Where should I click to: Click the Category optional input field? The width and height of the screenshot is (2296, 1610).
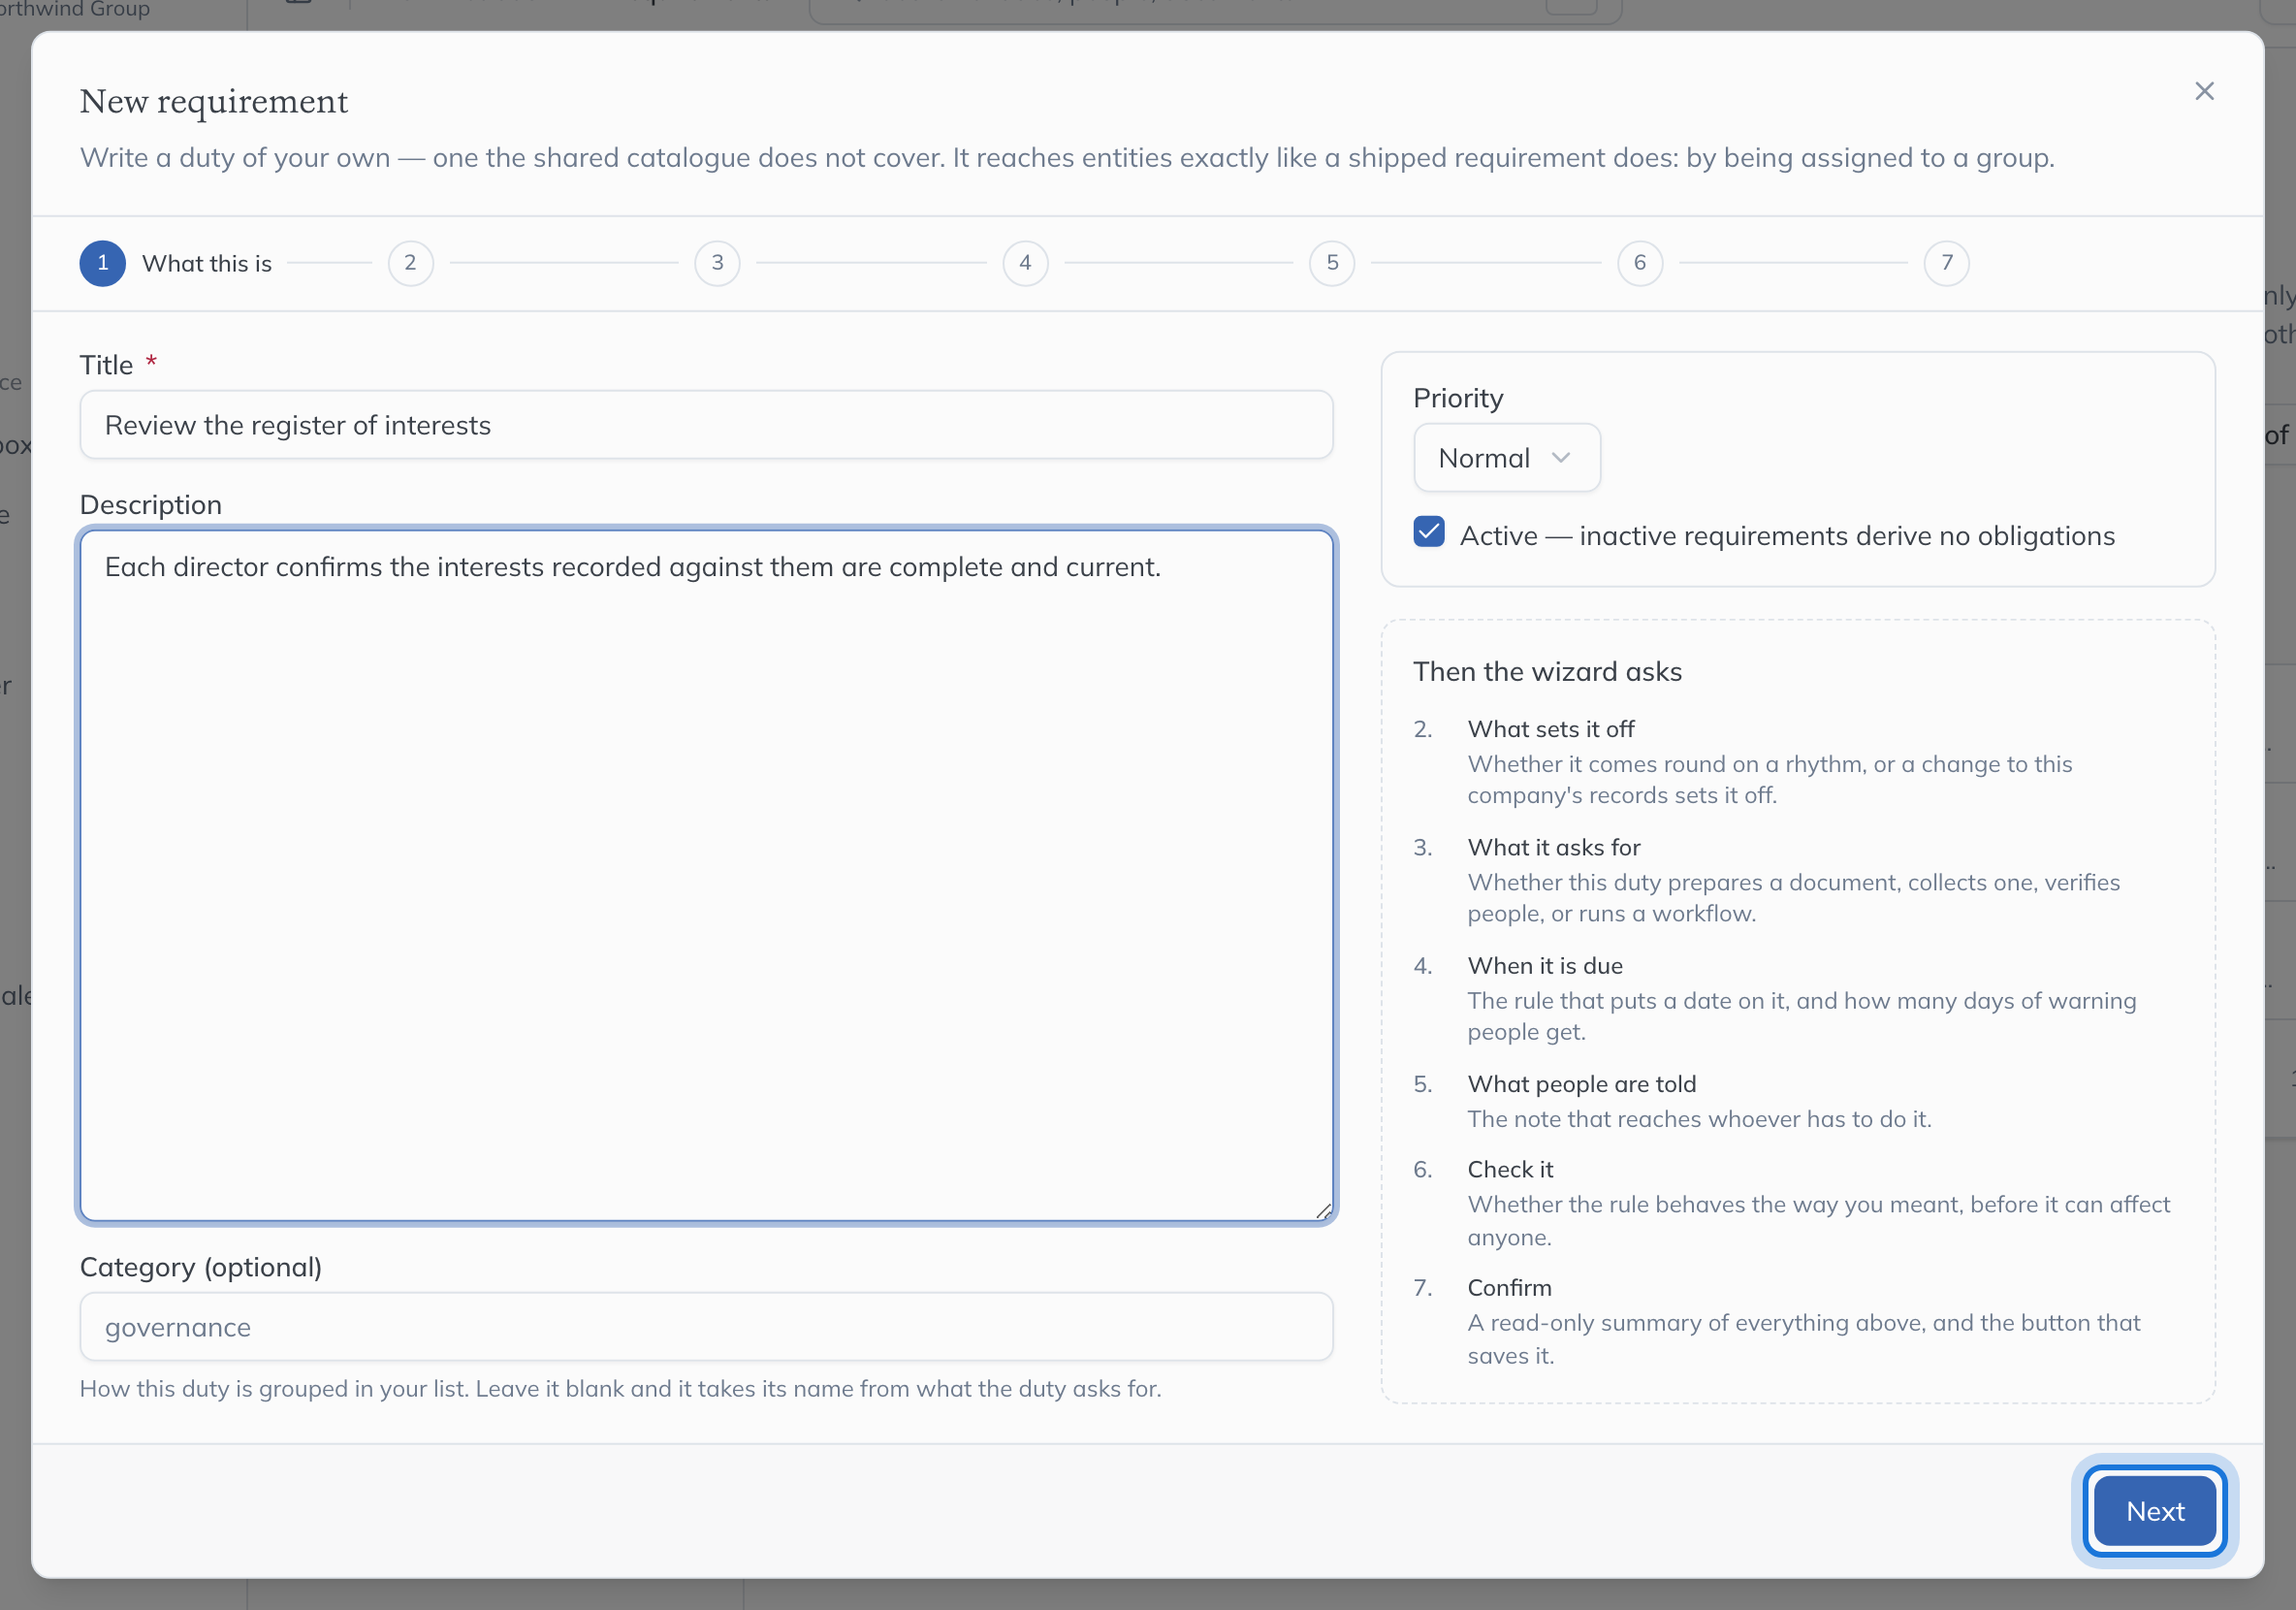pyautogui.click(x=706, y=1327)
